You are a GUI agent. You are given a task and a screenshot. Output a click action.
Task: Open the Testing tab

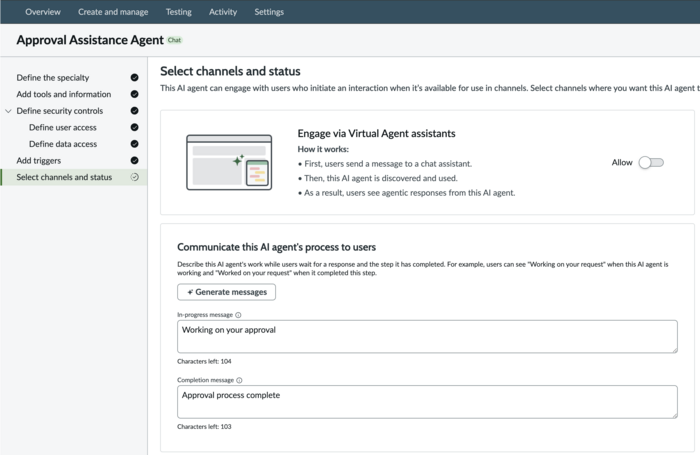pos(179,12)
